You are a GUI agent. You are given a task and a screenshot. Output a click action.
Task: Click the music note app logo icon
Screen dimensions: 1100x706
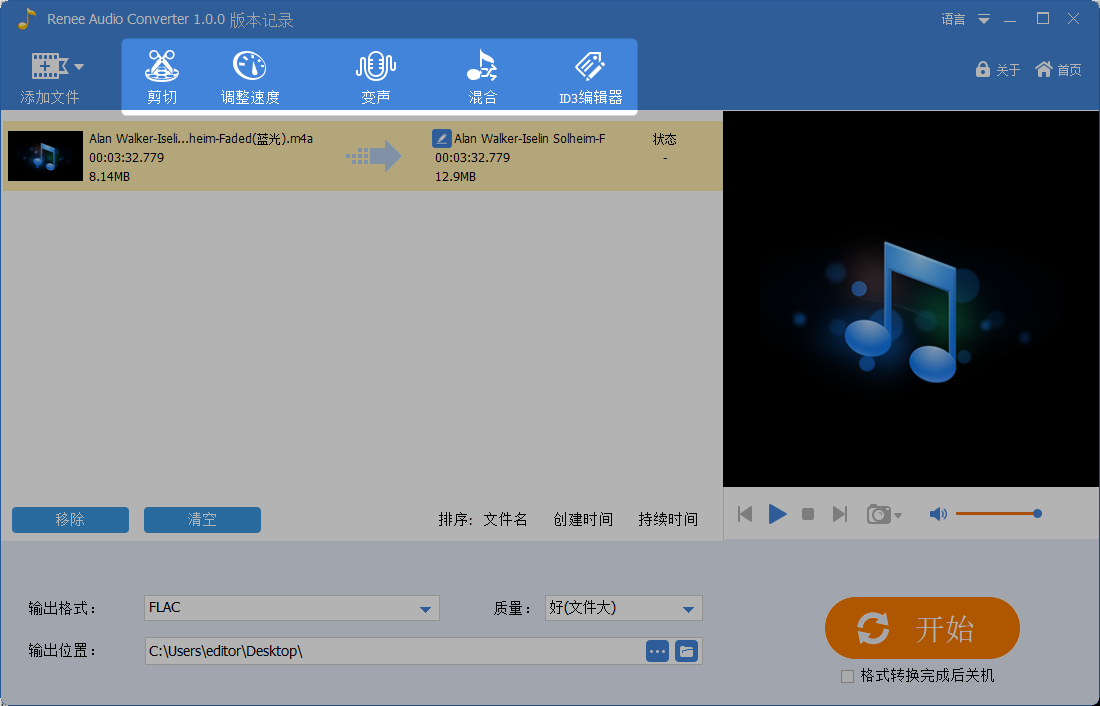click(26, 18)
